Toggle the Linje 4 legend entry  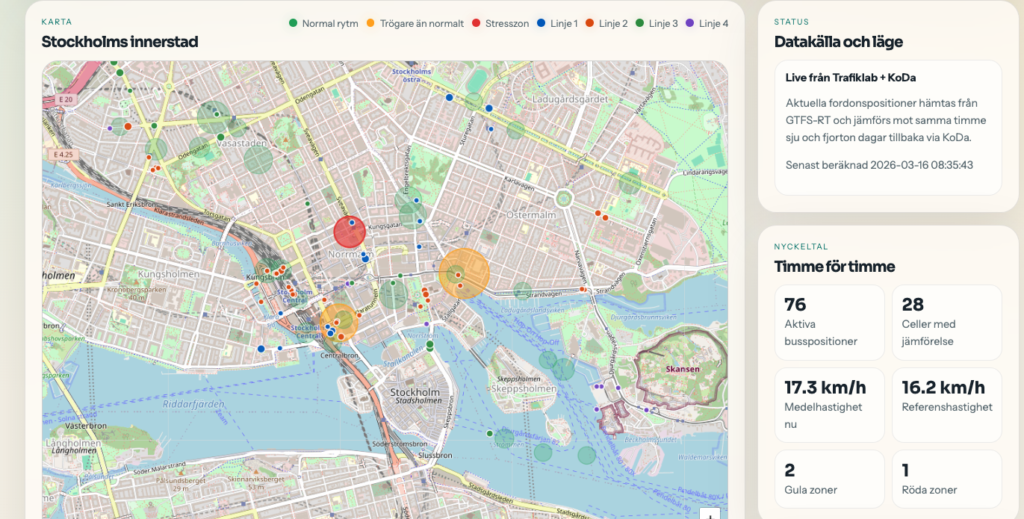pos(708,23)
